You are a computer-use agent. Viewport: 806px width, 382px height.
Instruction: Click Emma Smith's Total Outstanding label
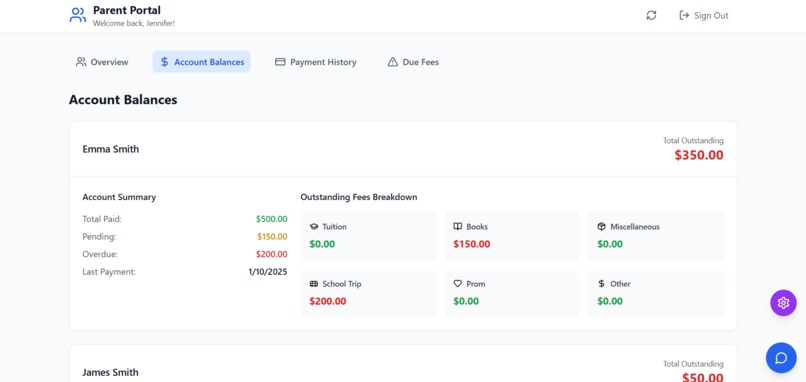coord(693,140)
